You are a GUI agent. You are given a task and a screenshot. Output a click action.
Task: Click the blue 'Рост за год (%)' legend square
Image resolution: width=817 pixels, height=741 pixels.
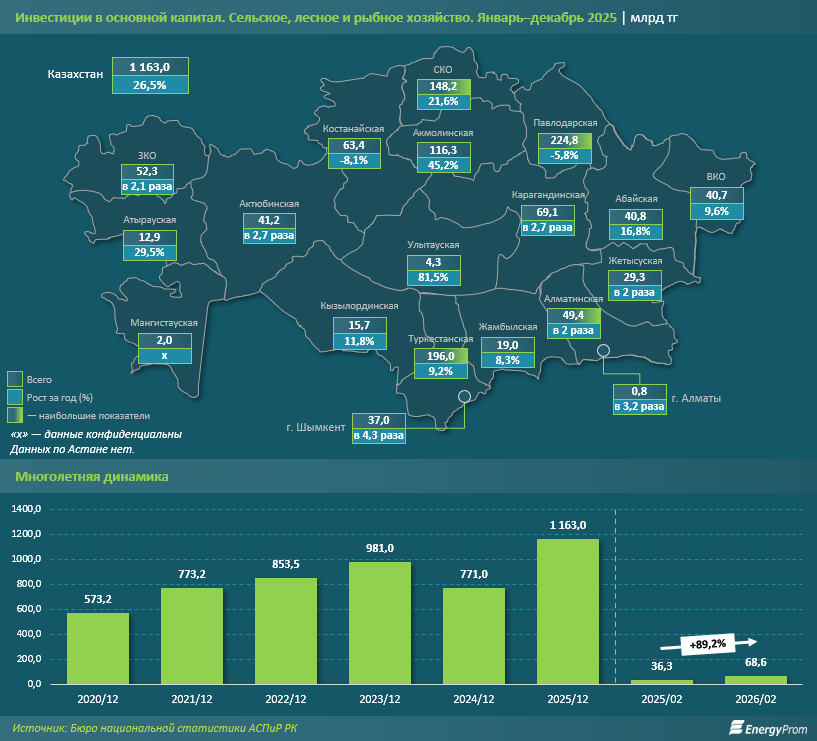(15, 397)
